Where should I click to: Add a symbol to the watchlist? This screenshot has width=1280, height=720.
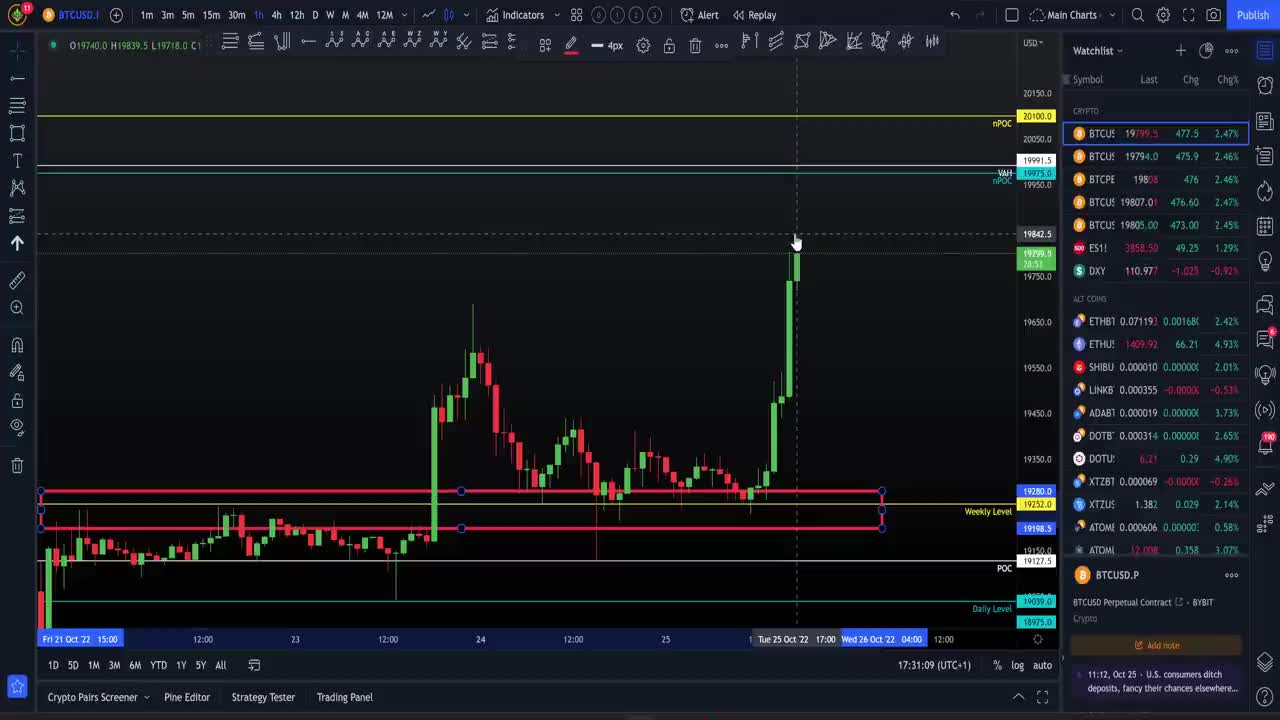point(1181,50)
